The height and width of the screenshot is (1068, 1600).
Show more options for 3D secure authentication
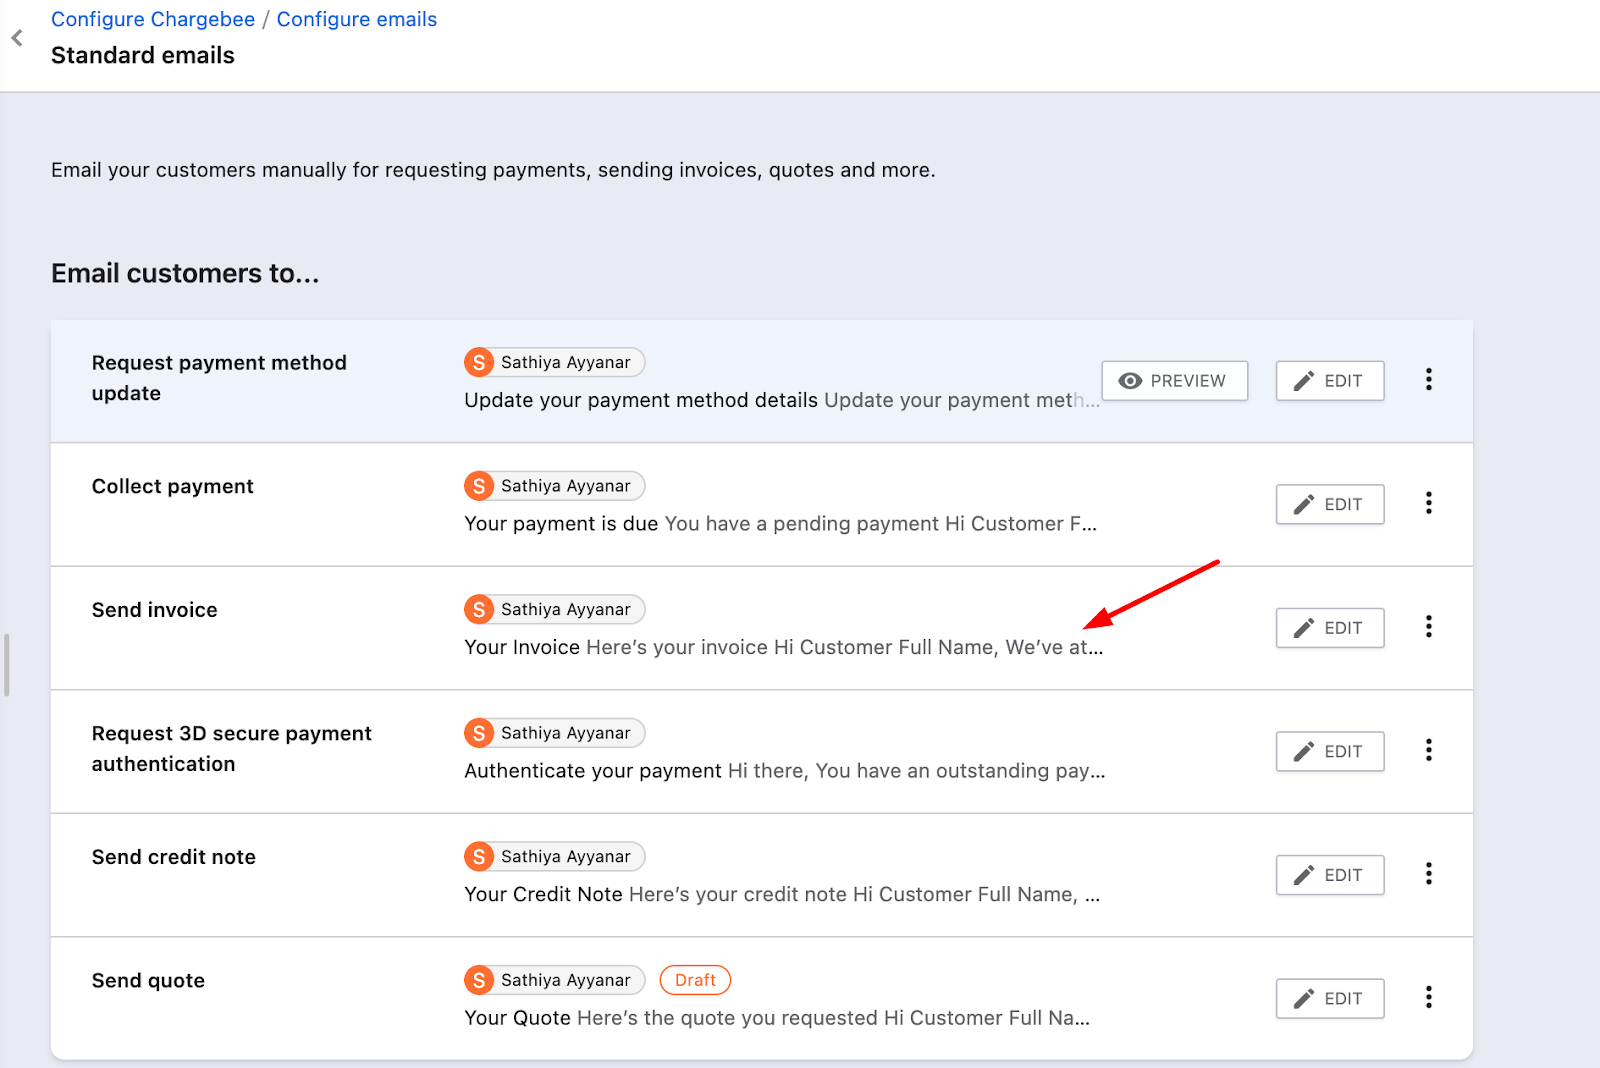pos(1428,750)
